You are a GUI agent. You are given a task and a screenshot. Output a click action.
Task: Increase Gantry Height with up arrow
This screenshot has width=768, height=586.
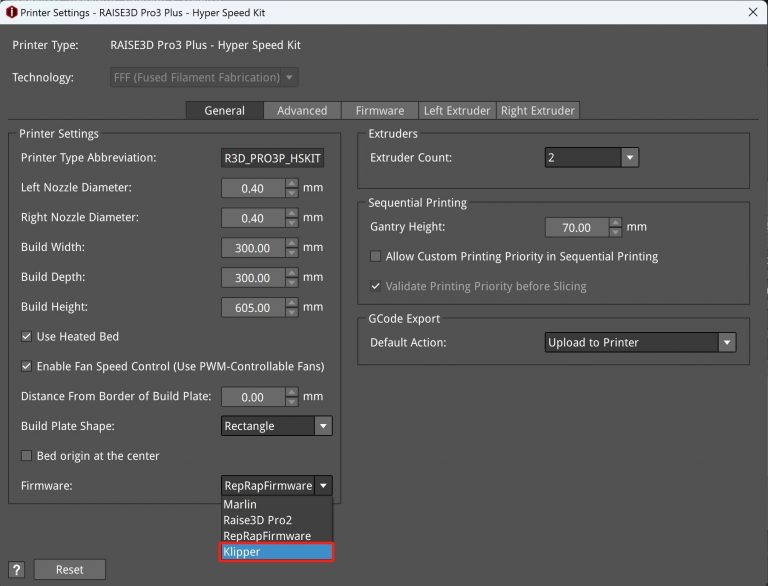[616, 222]
